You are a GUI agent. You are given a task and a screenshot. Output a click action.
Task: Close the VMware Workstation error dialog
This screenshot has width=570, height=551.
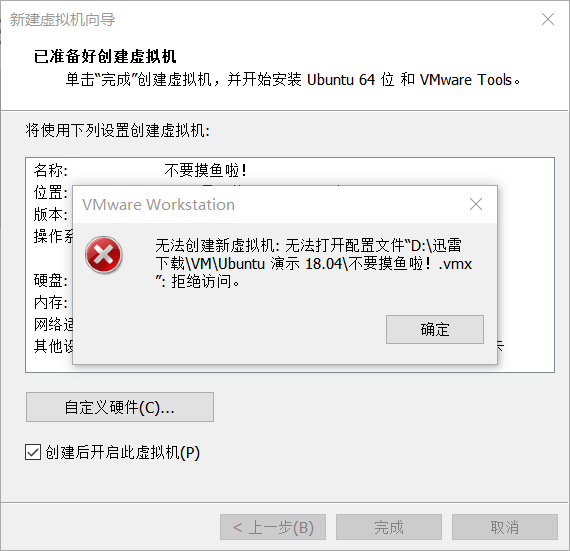pyautogui.click(x=476, y=204)
